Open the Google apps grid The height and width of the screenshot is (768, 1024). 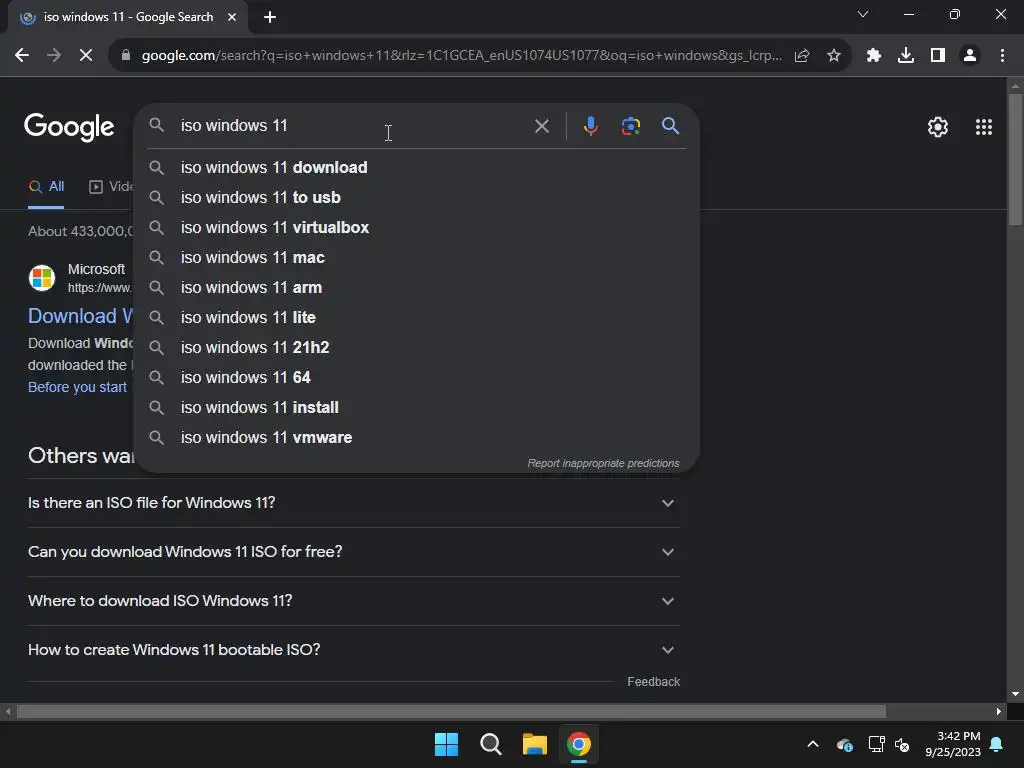tap(984, 127)
